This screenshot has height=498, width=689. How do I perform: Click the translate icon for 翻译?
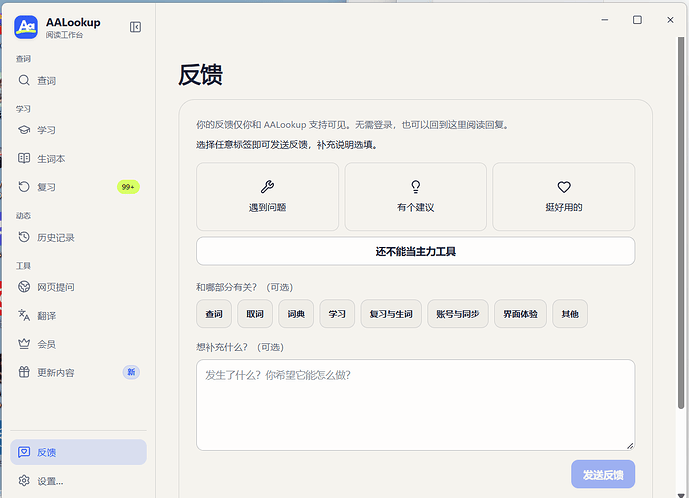point(24,315)
